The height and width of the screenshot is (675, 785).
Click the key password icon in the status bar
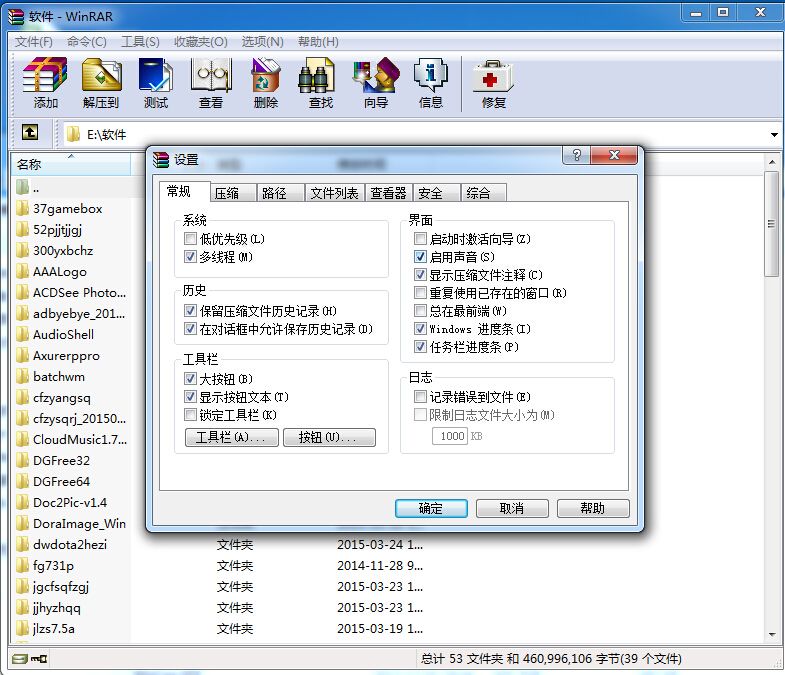pyautogui.click(x=39, y=658)
